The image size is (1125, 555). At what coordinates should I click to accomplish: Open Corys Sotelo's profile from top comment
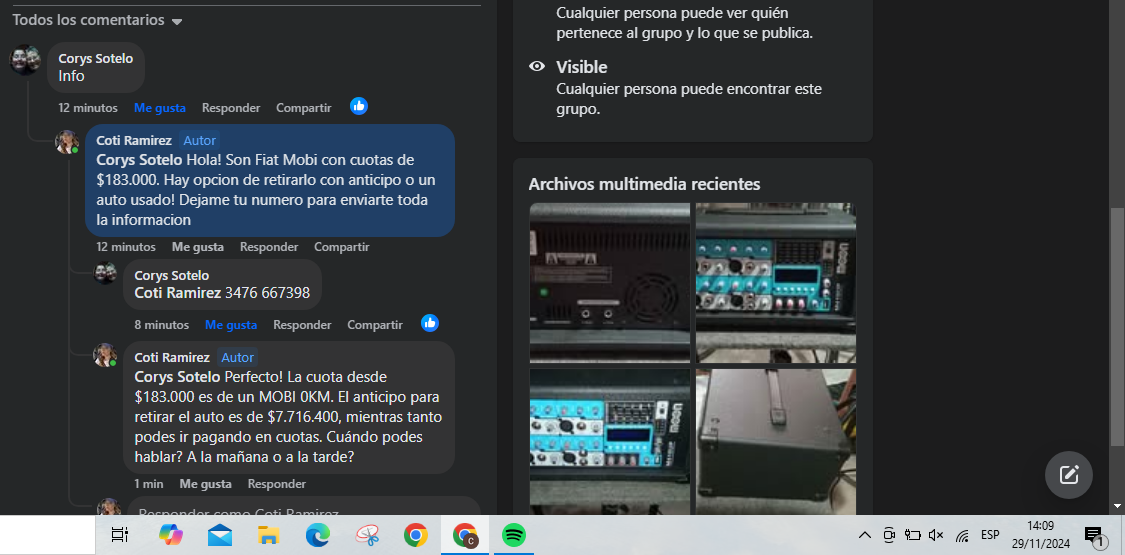pyautogui.click(x=95, y=59)
